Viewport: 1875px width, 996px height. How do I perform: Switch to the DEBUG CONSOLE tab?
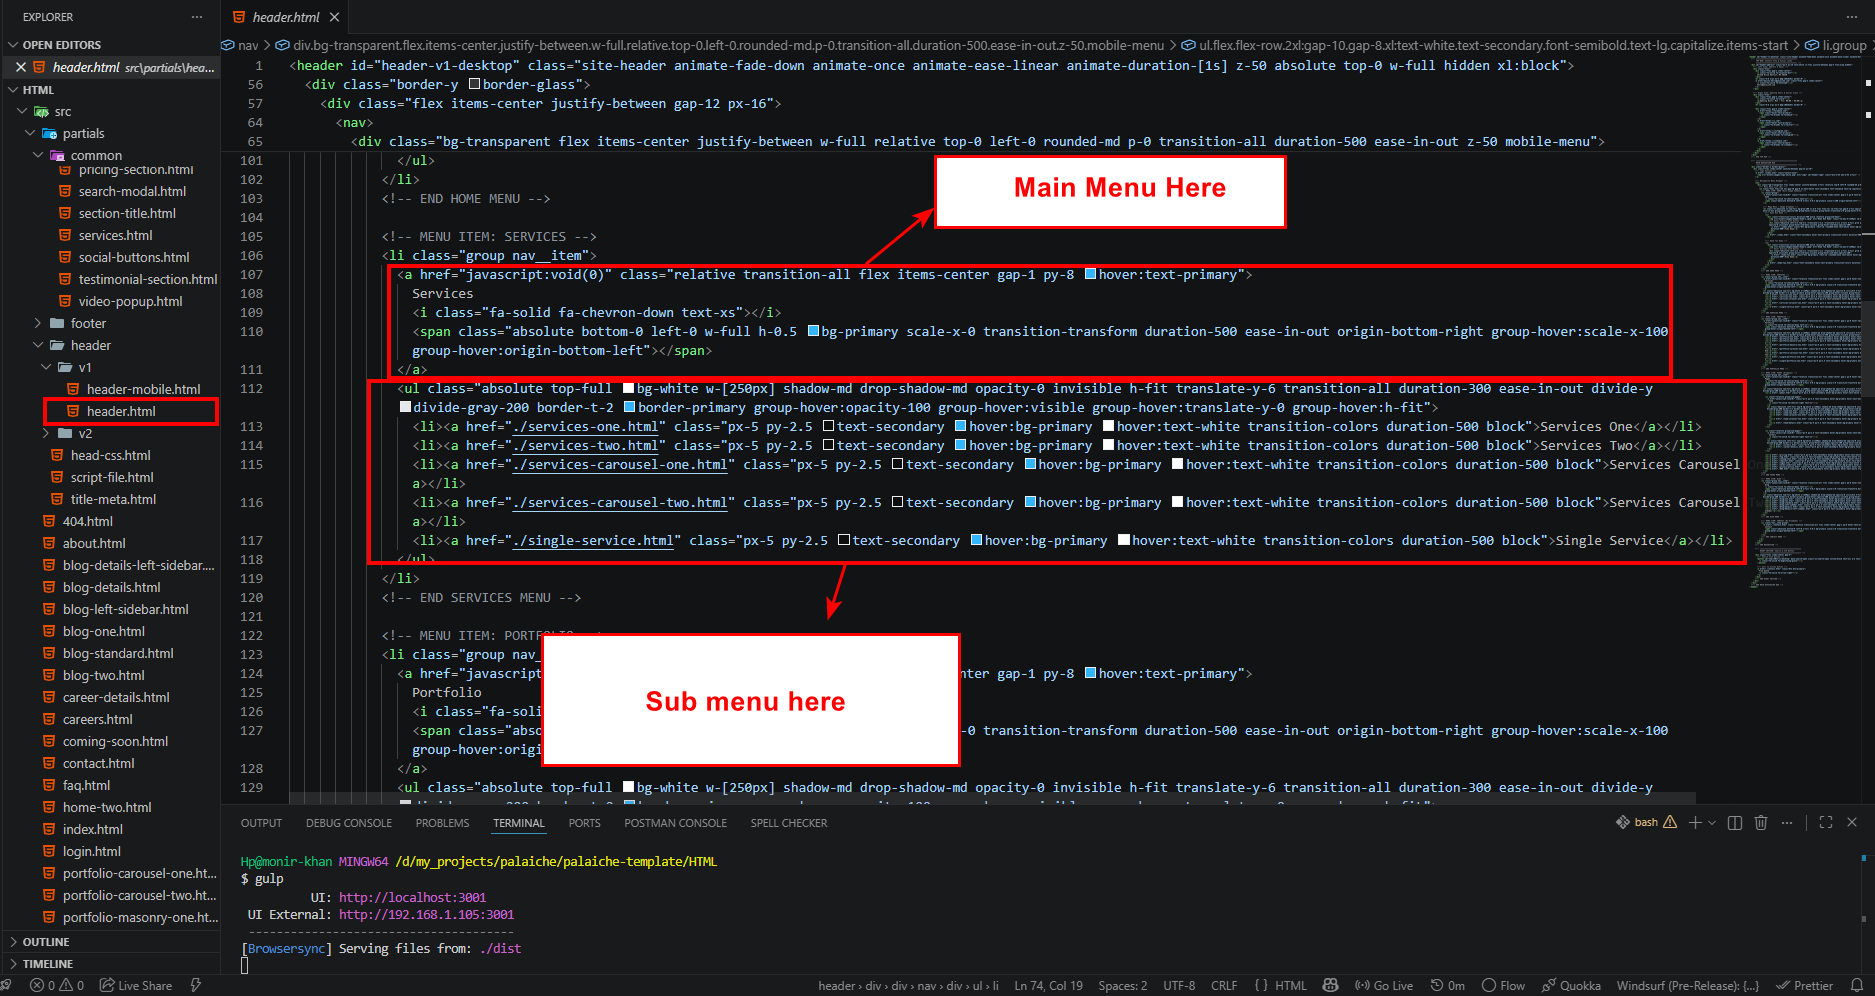coord(349,823)
